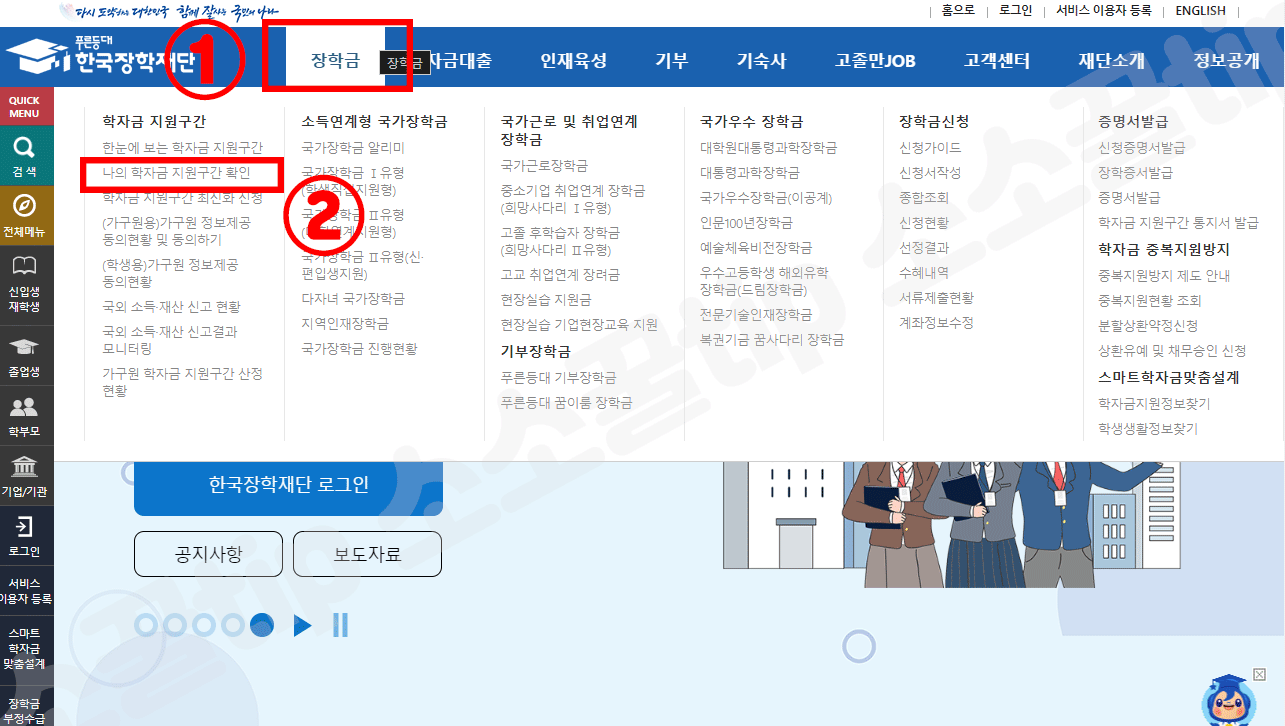Click the 홈으로 link at top
1285x726 pixels.
pyautogui.click(x=958, y=10)
